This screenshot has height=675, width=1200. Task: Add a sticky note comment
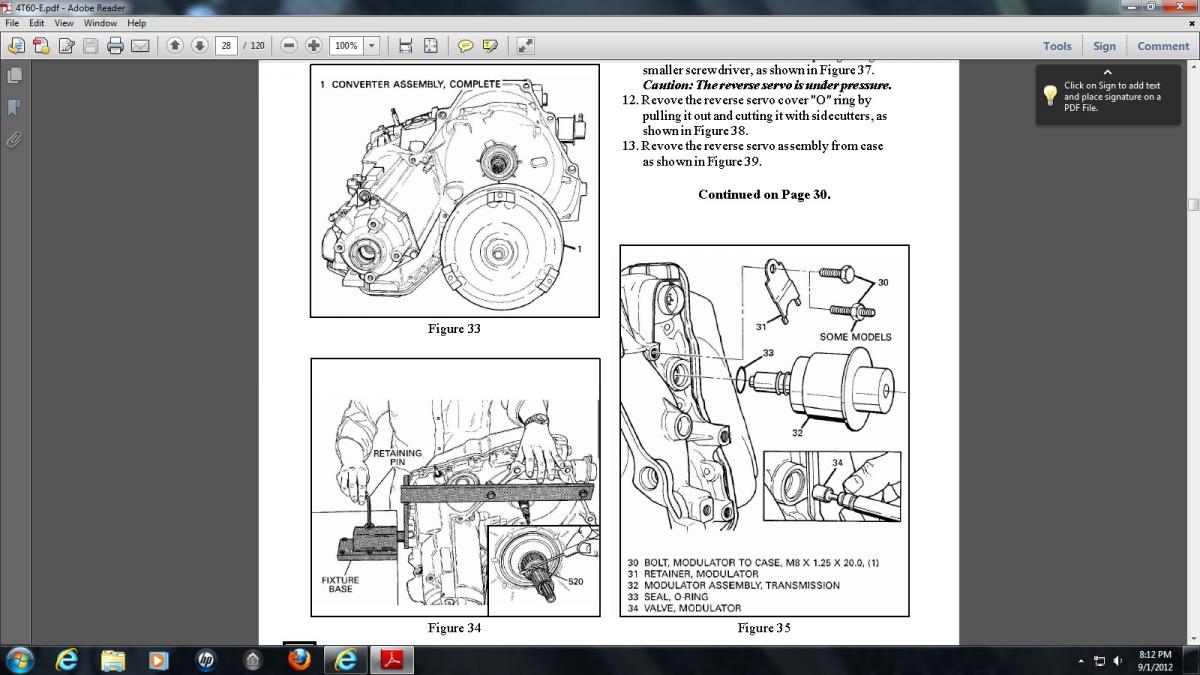465,46
